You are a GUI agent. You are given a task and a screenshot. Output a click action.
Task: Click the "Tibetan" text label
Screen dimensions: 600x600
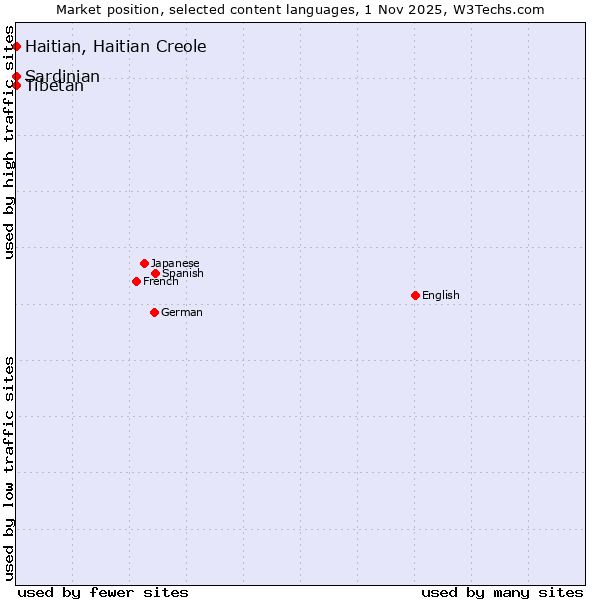(x=55, y=87)
